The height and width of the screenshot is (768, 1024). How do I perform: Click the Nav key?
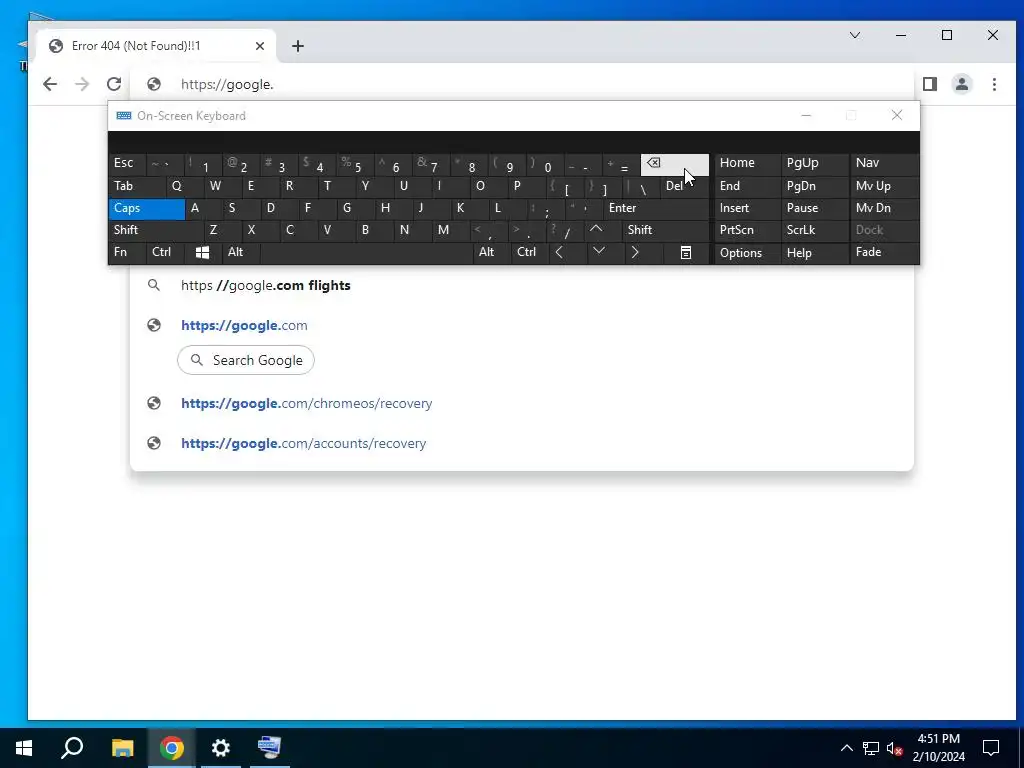884,165
